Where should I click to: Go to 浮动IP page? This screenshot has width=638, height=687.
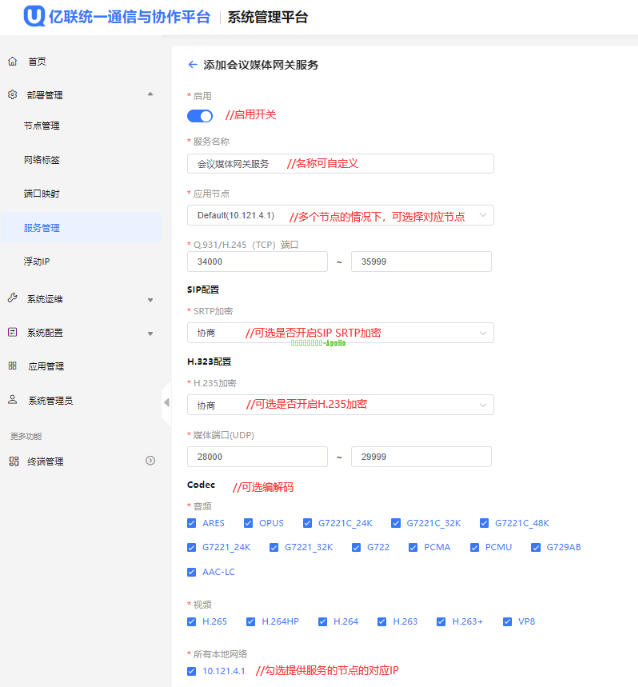click(x=37, y=261)
